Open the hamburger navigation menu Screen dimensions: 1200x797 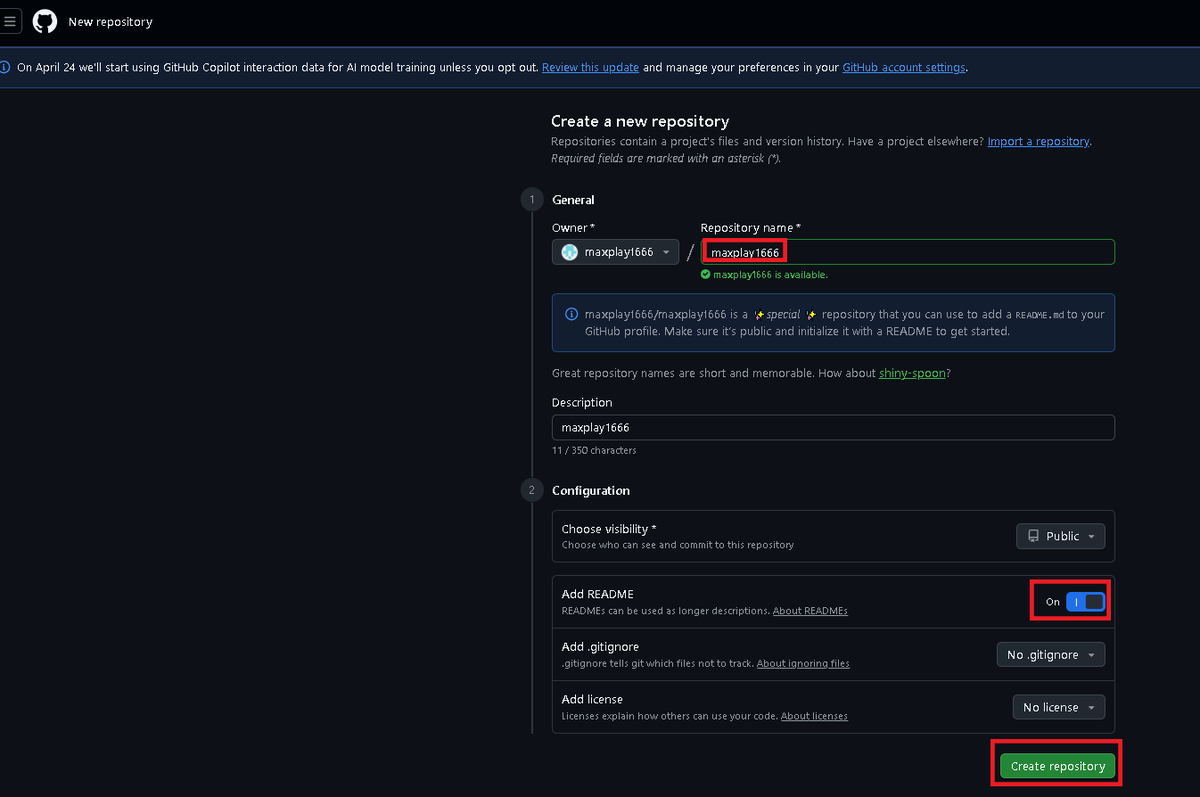tap(9, 21)
